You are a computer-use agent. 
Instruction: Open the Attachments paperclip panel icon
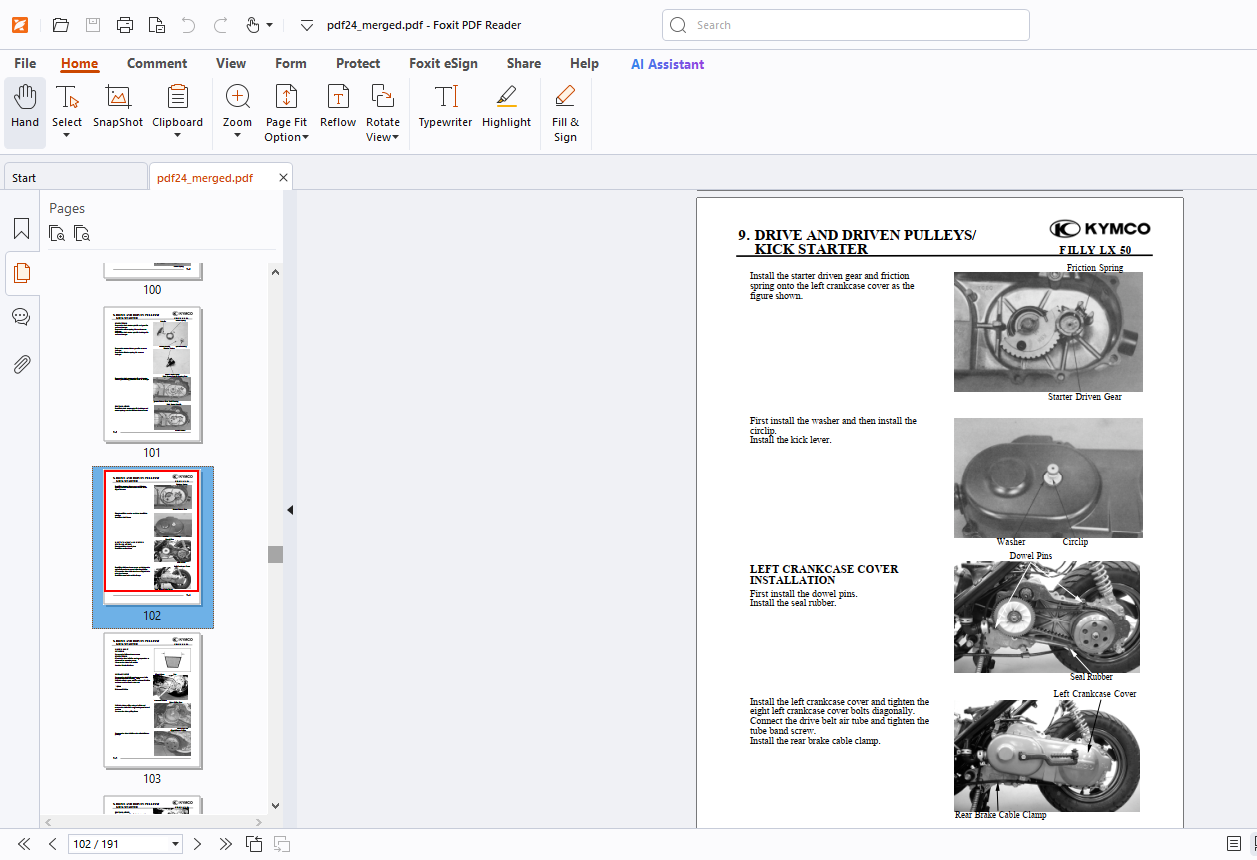pyautogui.click(x=21, y=363)
